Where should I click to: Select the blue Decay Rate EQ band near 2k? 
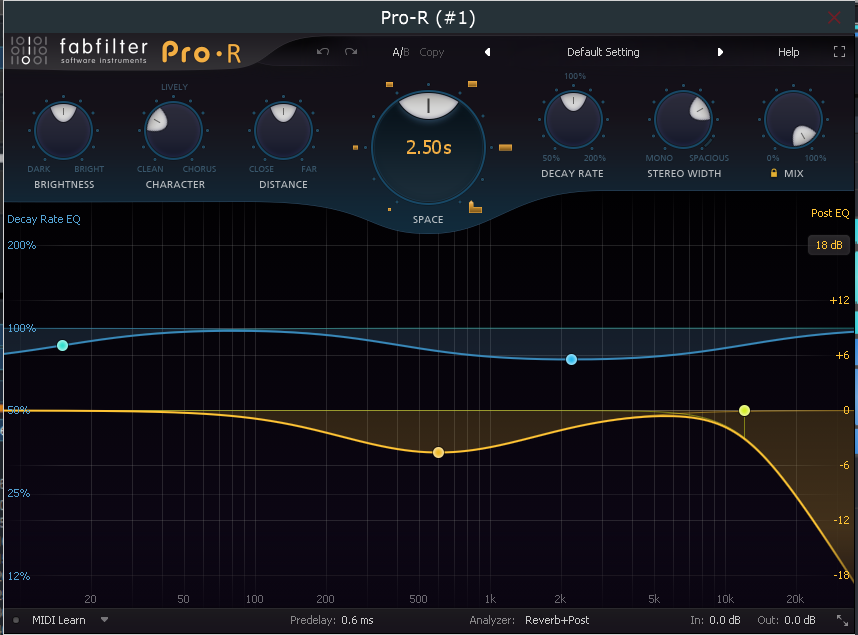click(x=571, y=359)
